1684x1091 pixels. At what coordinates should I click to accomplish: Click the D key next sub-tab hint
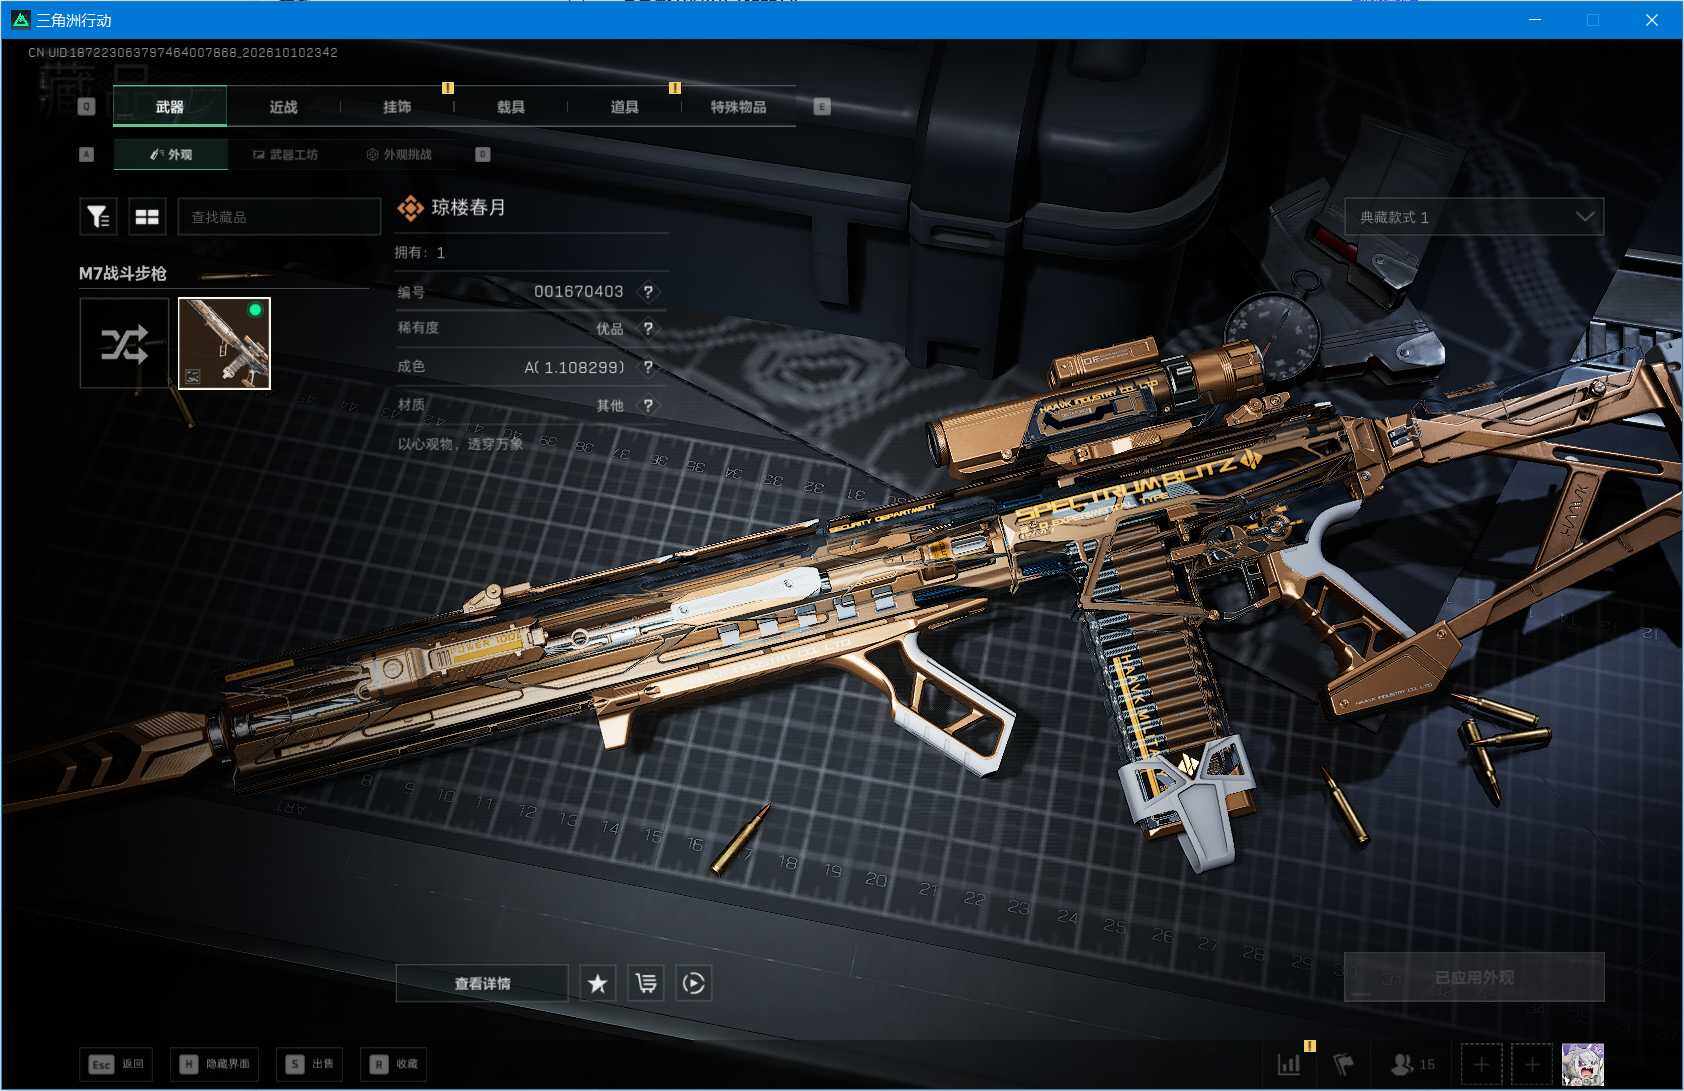[483, 154]
